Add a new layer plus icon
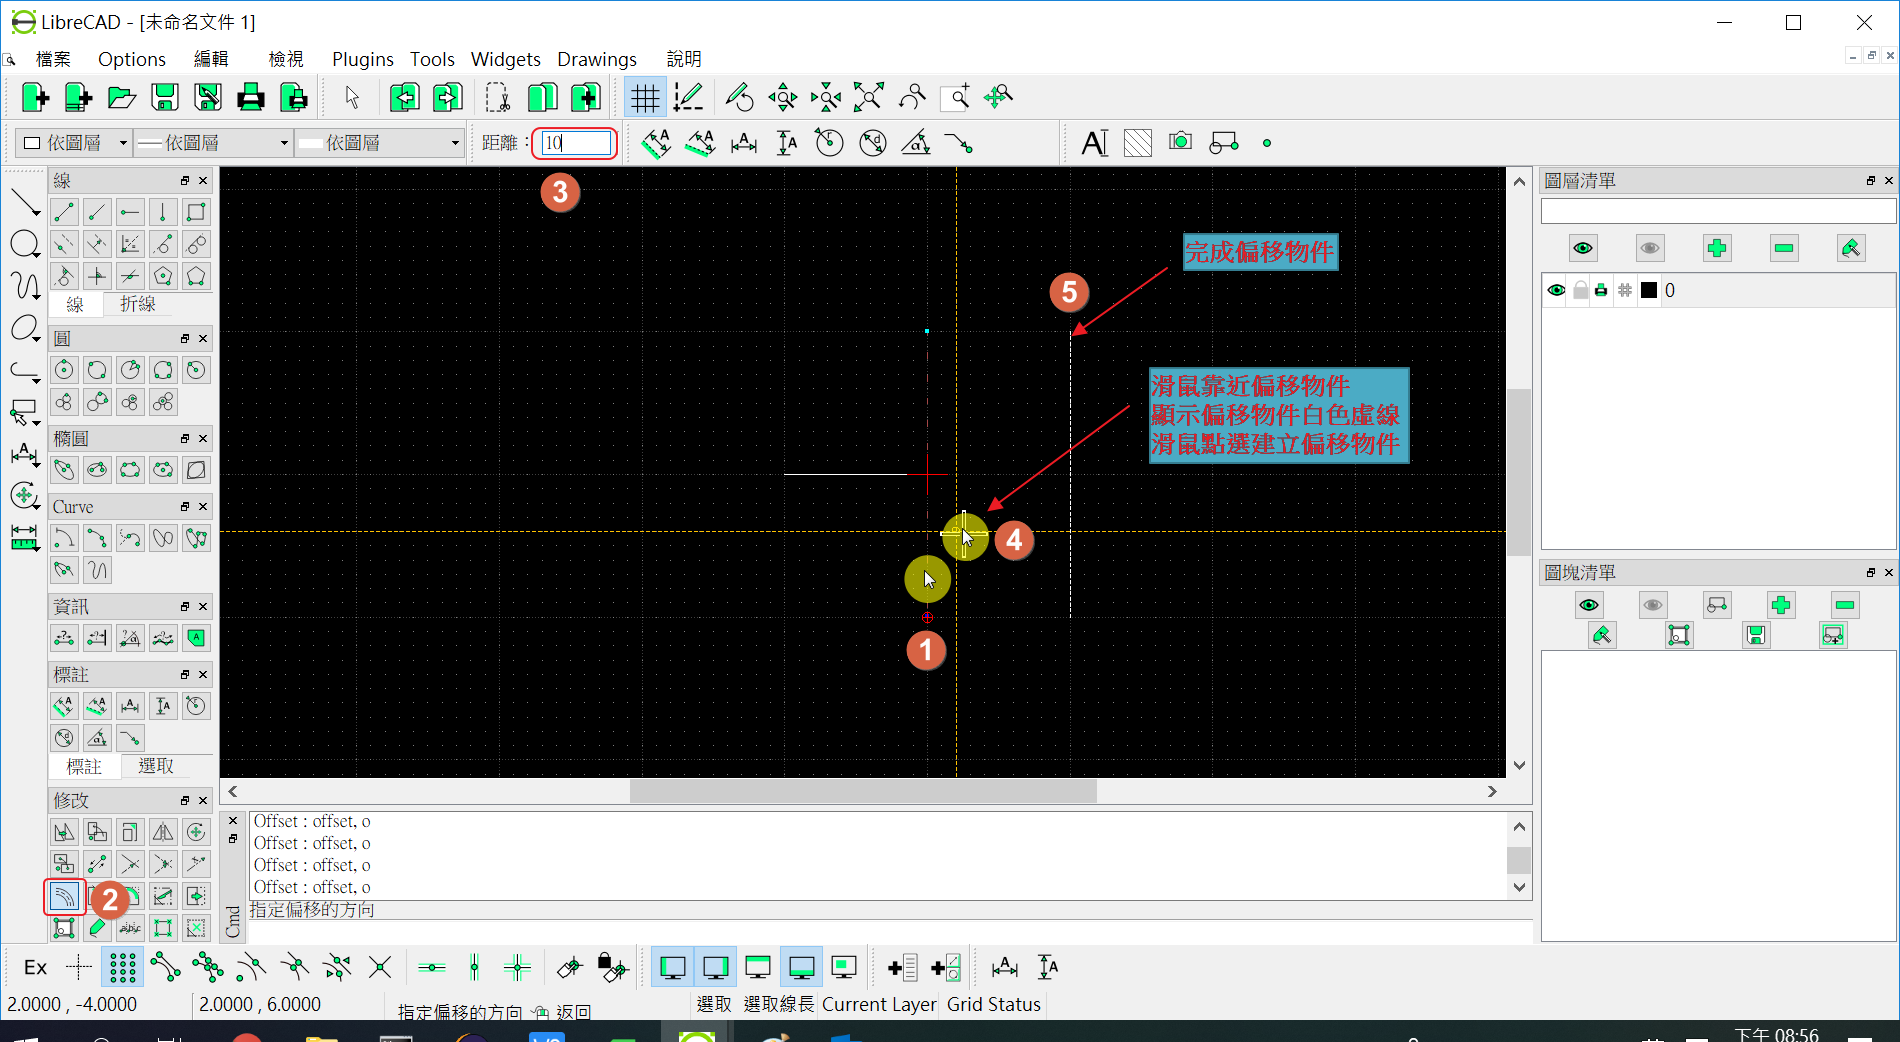The image size is (1900, 1042). click(1717, 248)
